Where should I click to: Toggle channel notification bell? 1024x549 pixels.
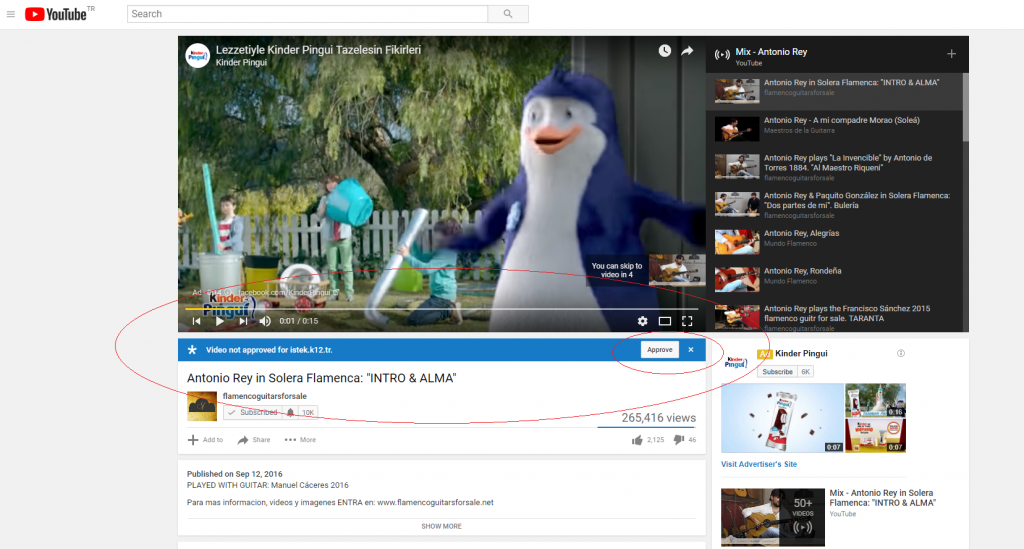291,413
